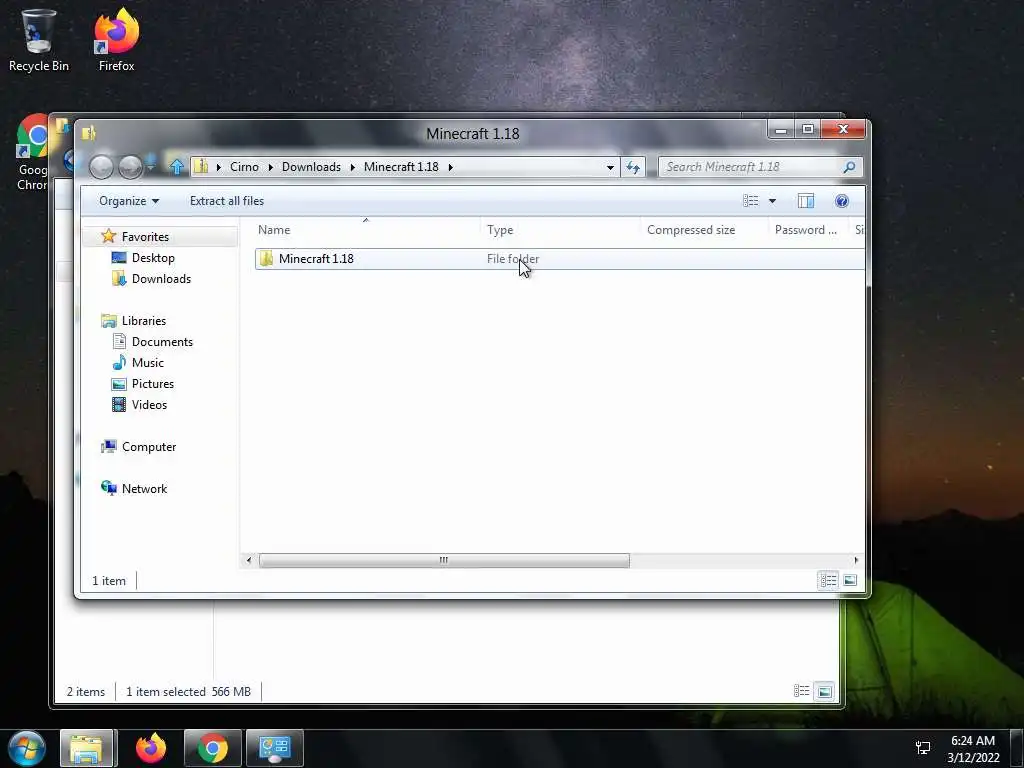Screen dimensions: 1024x768
Task: Select the Minecraft 1.18 breadcrumb segment
Action: tap(401, 167)
